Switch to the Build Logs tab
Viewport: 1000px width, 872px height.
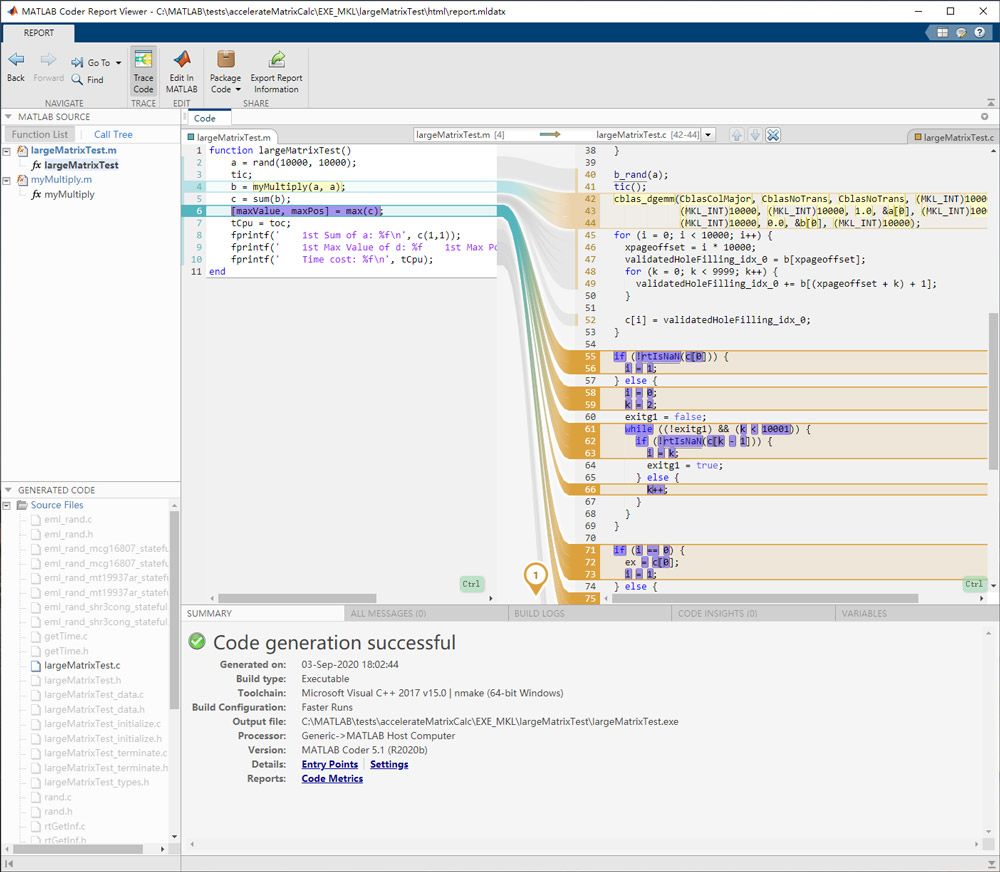point(539,613)
